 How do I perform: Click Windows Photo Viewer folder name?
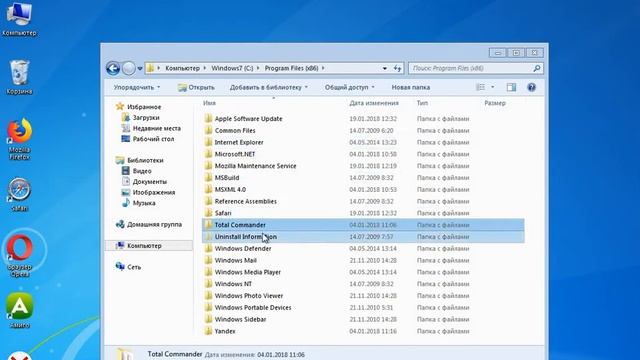[x=249, y=296]
